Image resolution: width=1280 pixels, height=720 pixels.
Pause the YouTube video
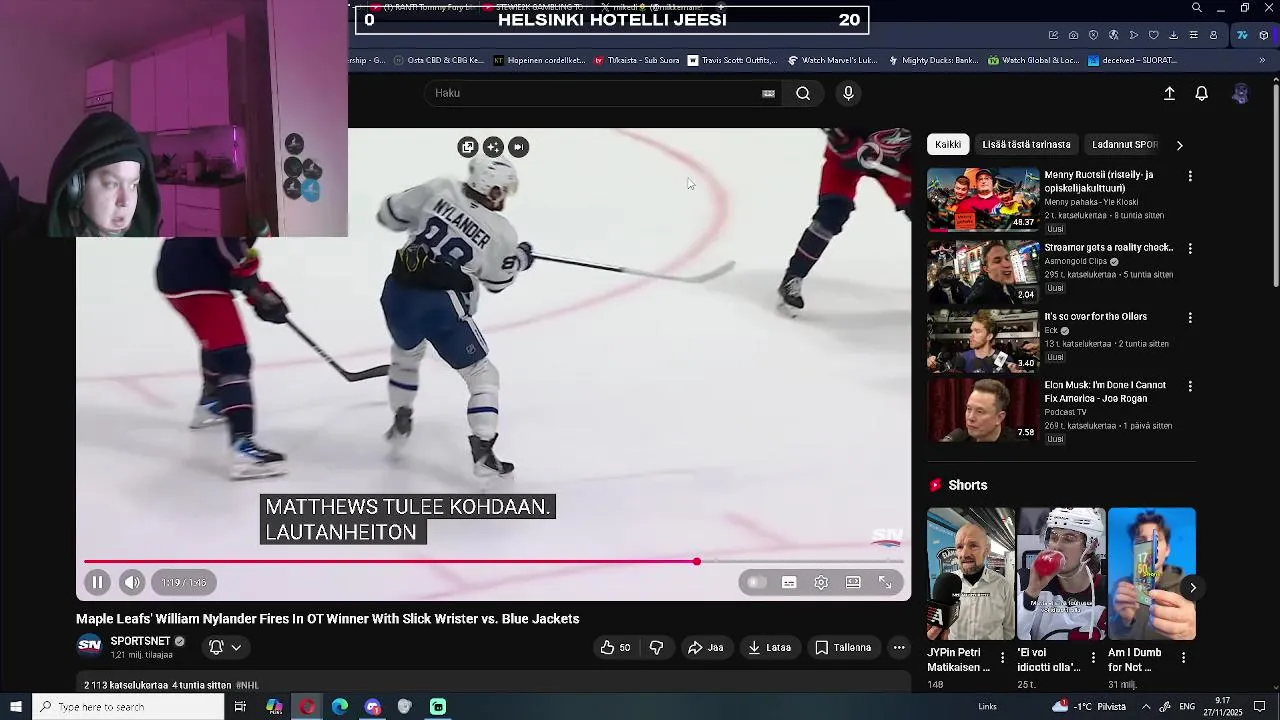point(97,582)
